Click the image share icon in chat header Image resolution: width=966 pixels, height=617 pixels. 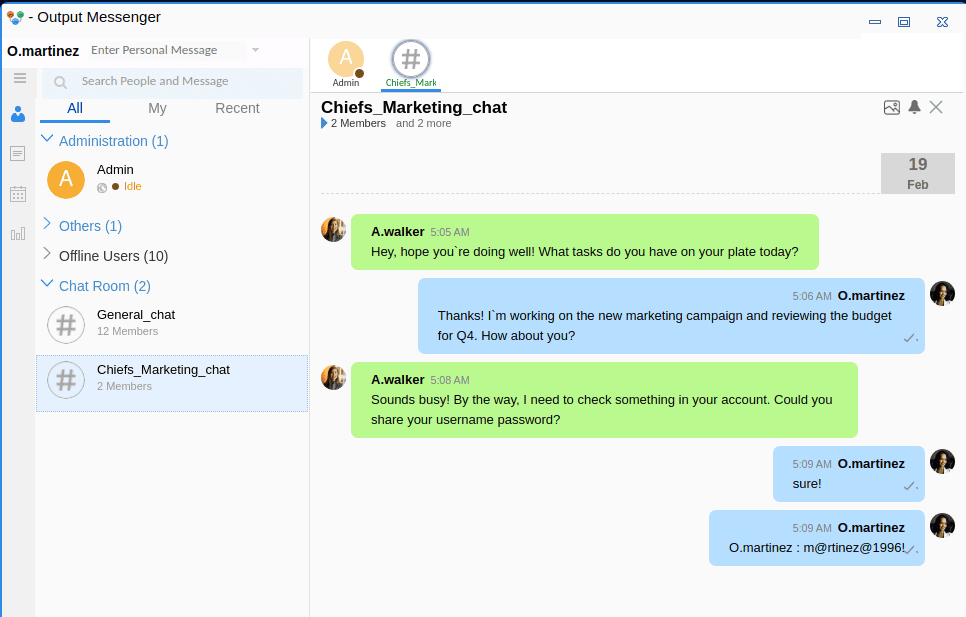pos(892,107)
